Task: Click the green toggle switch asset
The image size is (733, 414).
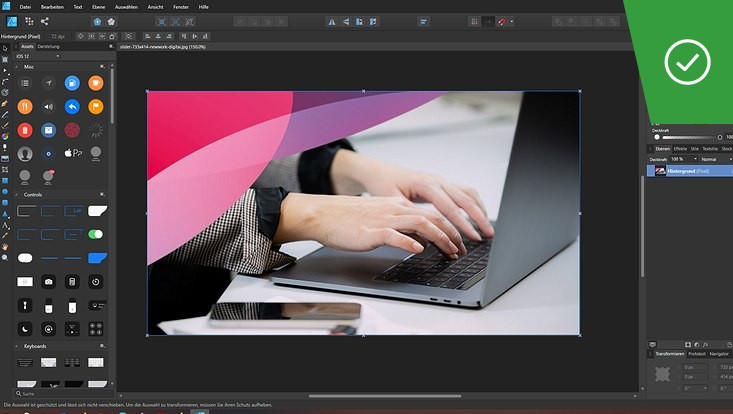Action: tap(96, 234)
